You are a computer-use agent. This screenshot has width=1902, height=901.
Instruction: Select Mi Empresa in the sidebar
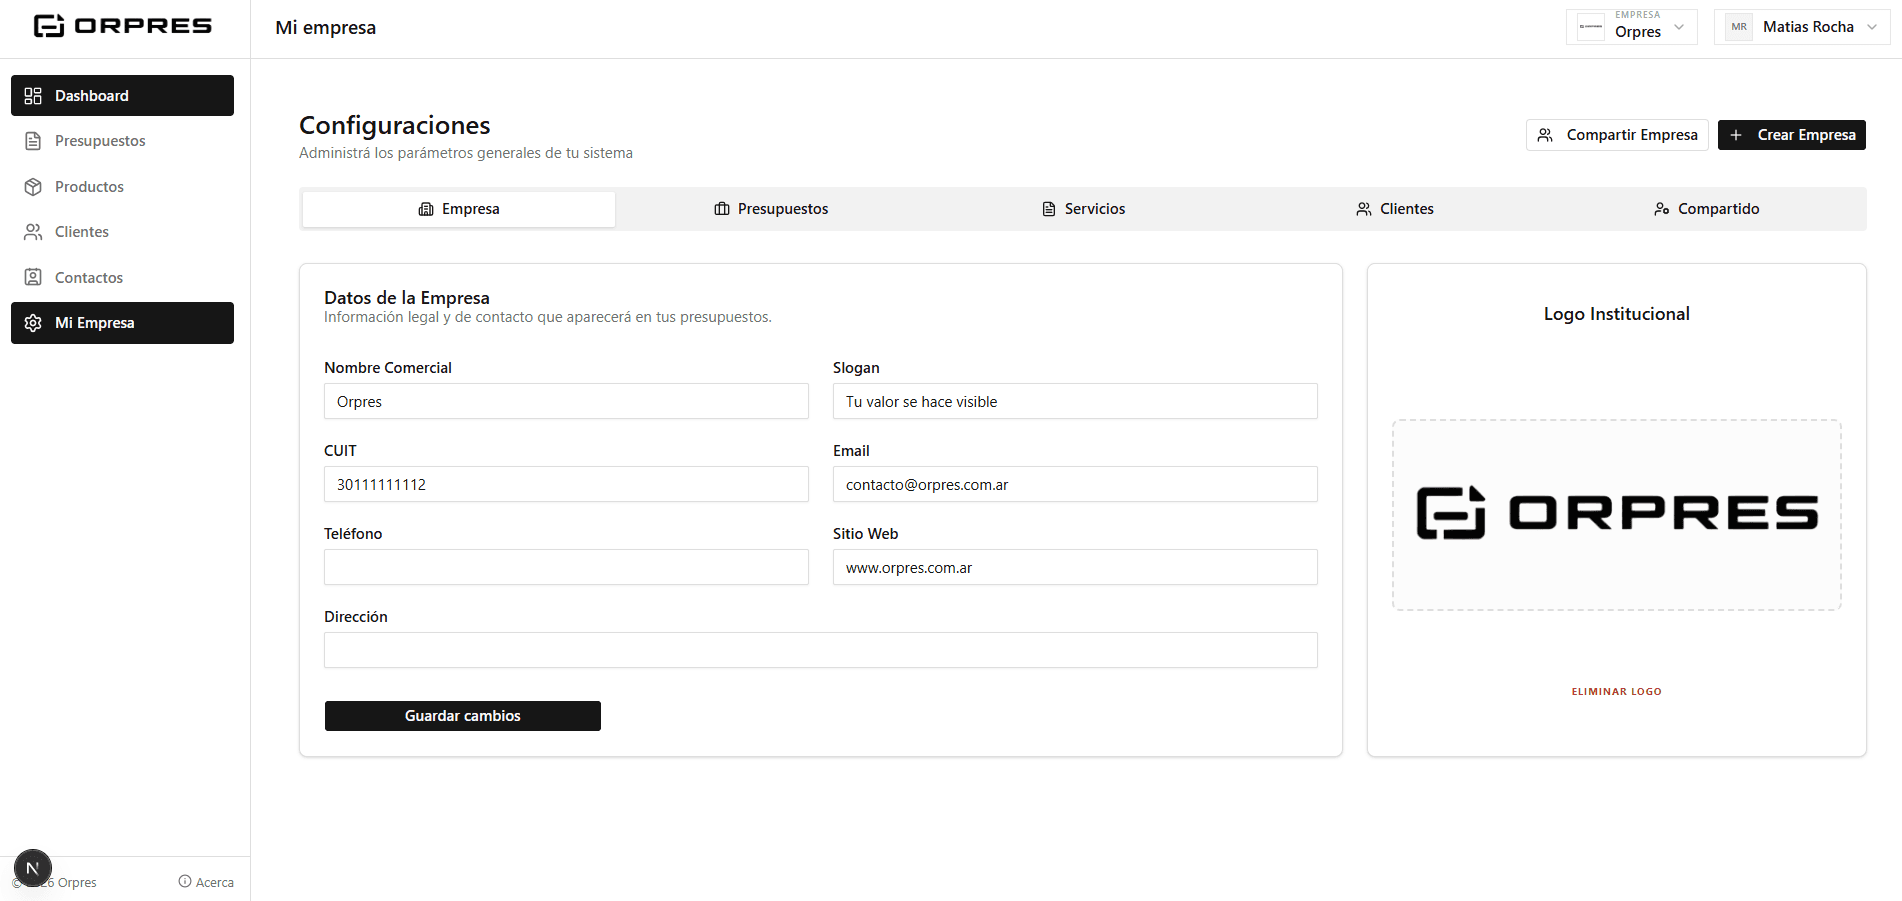click(x=122, y=323)
